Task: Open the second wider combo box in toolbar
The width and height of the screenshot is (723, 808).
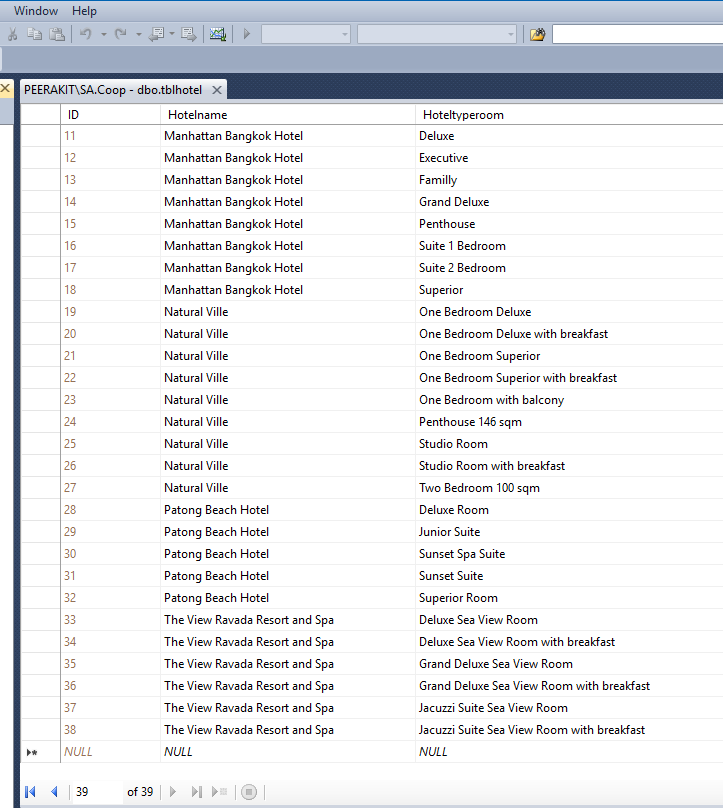Action: coord(437,35)
